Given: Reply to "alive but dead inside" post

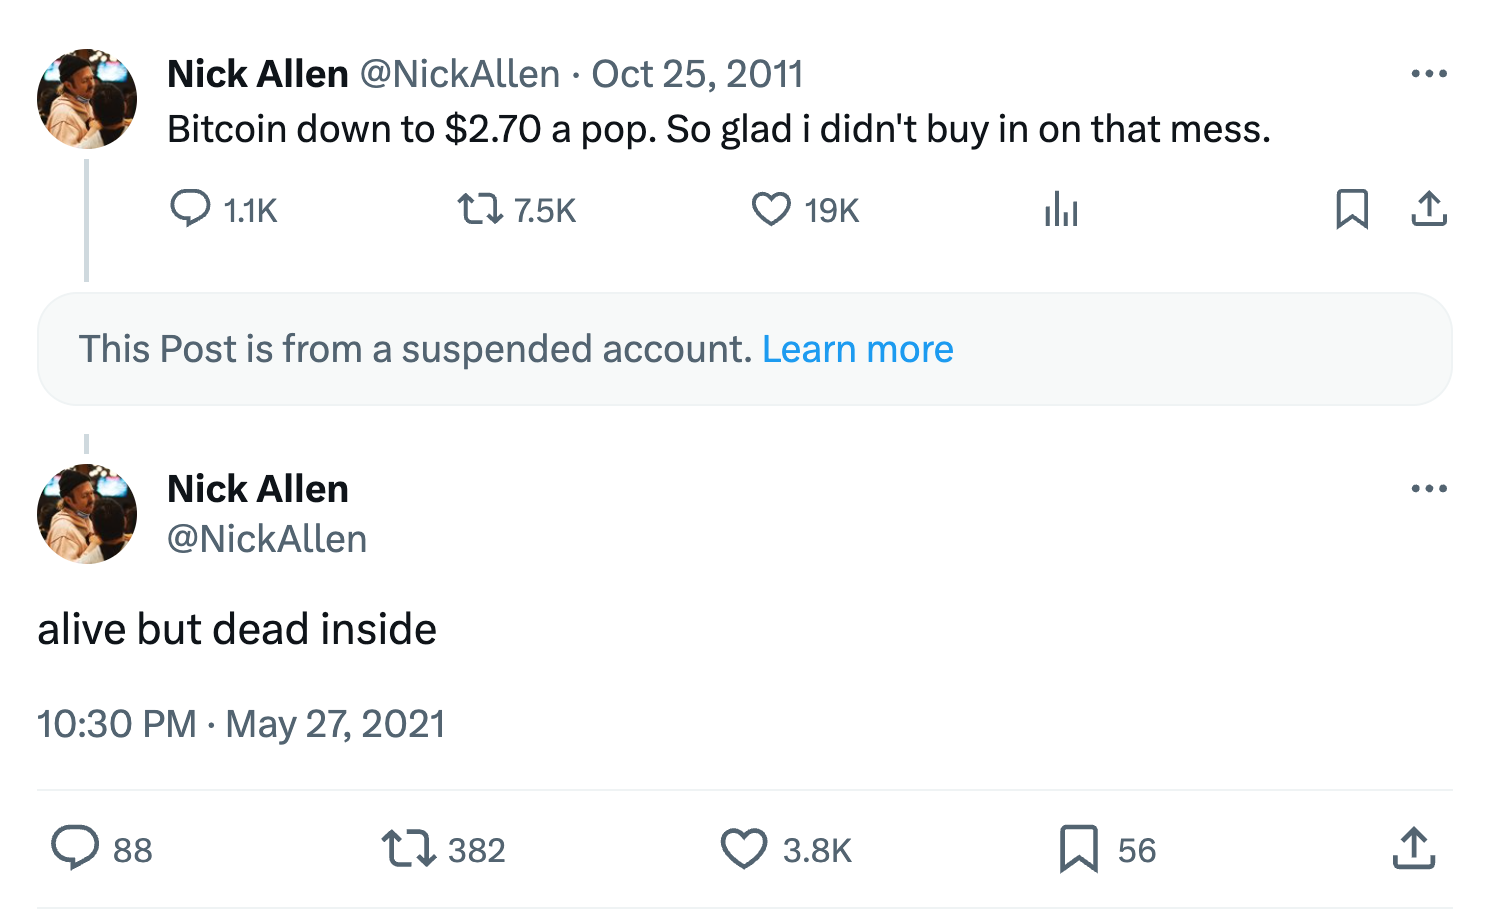Looking at the screenshot, I should coord(75,849).
